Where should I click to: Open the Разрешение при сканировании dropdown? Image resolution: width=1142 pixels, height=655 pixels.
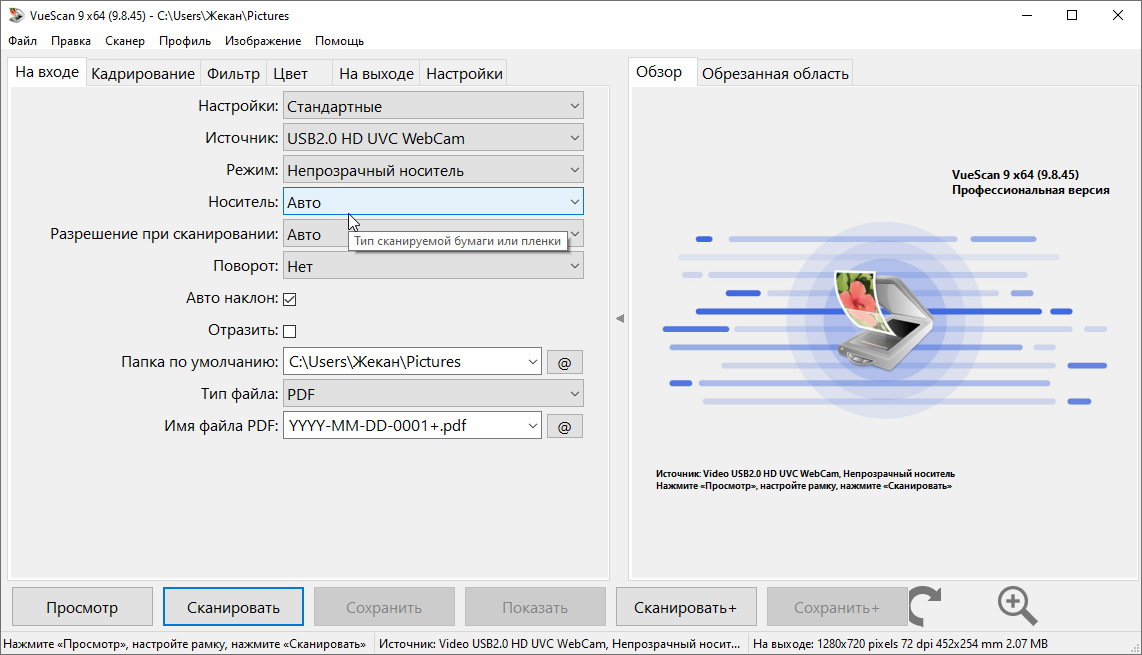coord(433,234)
